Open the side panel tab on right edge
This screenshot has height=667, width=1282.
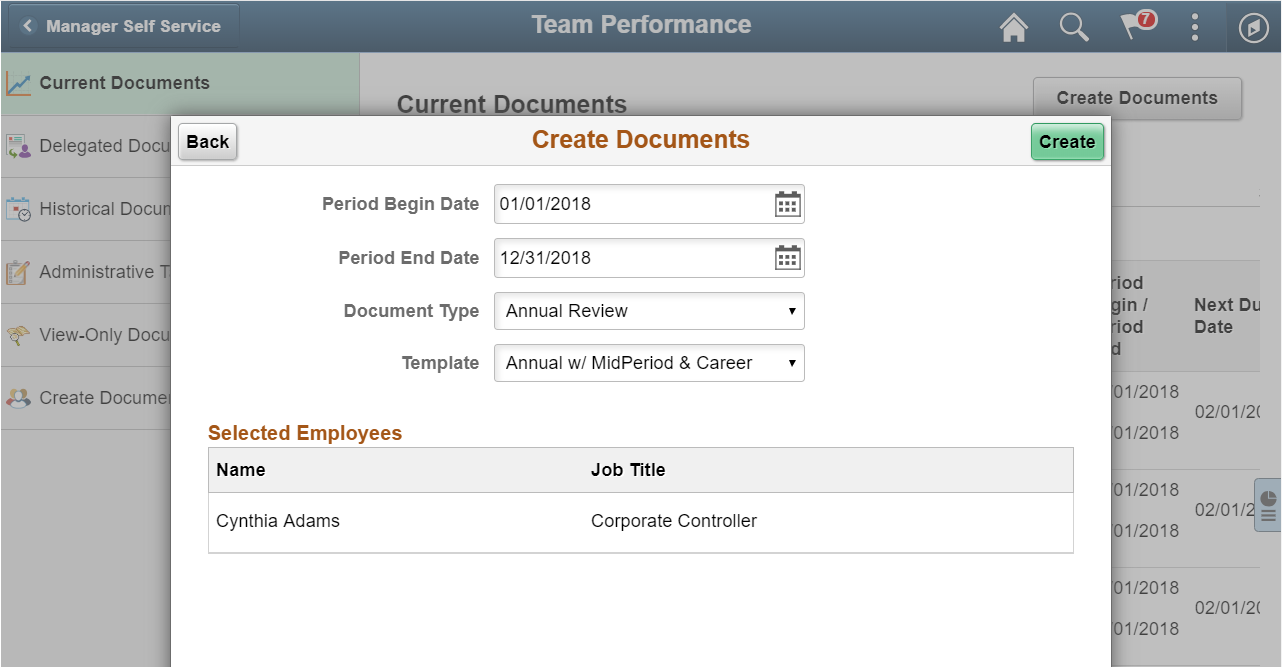tap(1268, 505)
